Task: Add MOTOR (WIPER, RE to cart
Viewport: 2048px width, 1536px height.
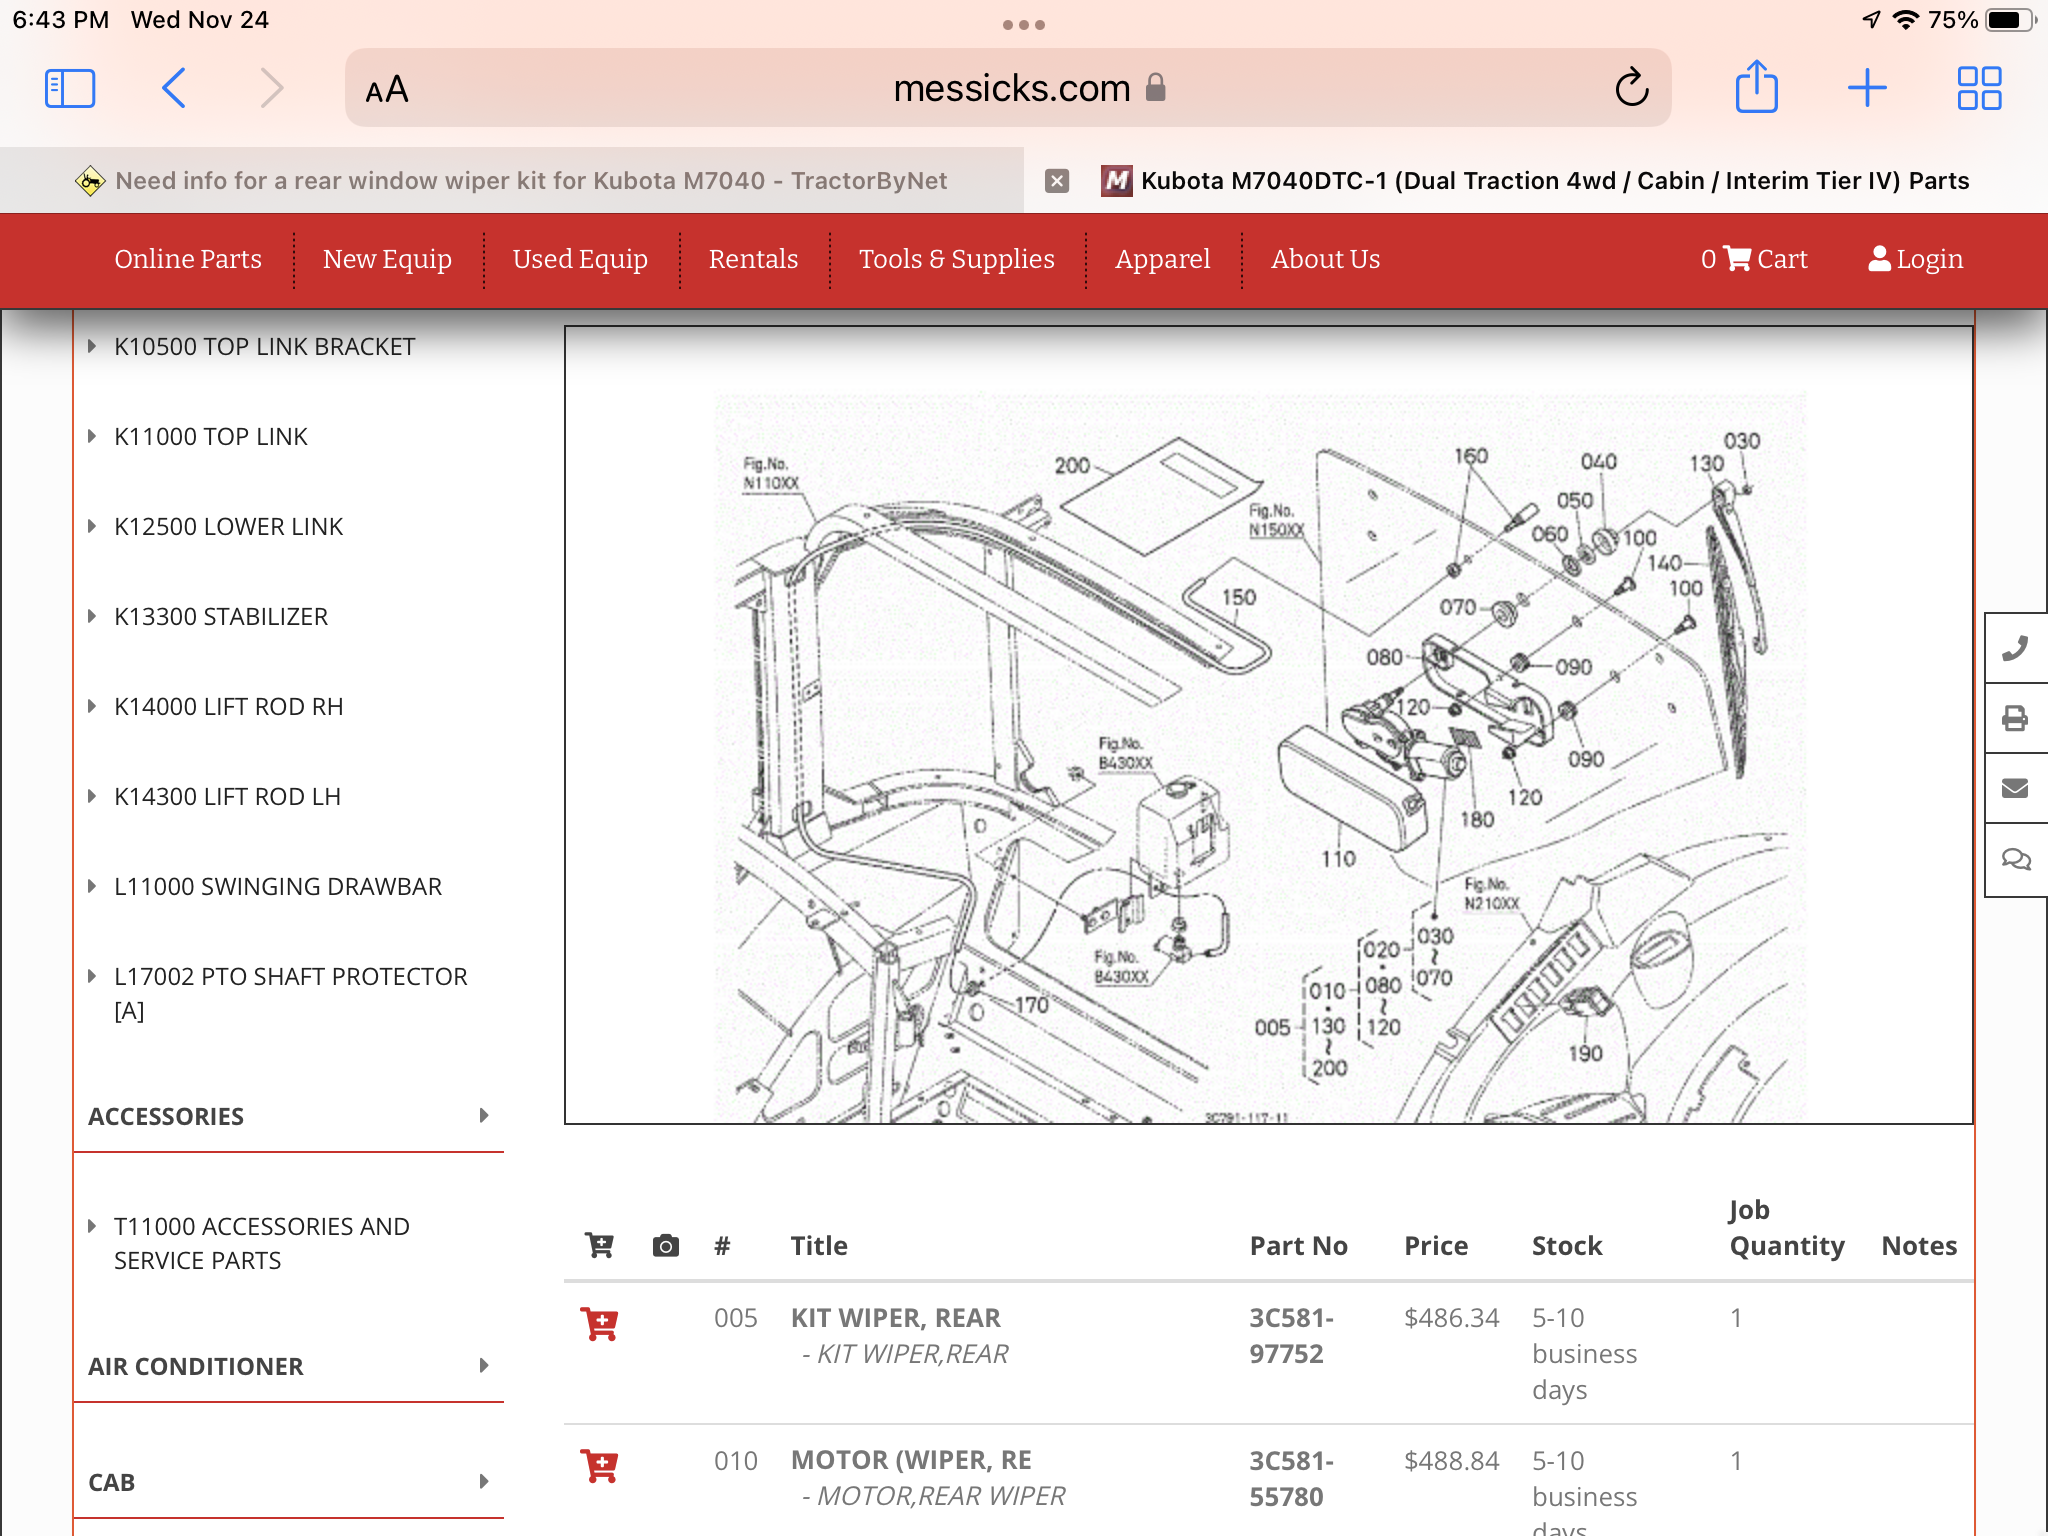Action: click(600, 1466)
